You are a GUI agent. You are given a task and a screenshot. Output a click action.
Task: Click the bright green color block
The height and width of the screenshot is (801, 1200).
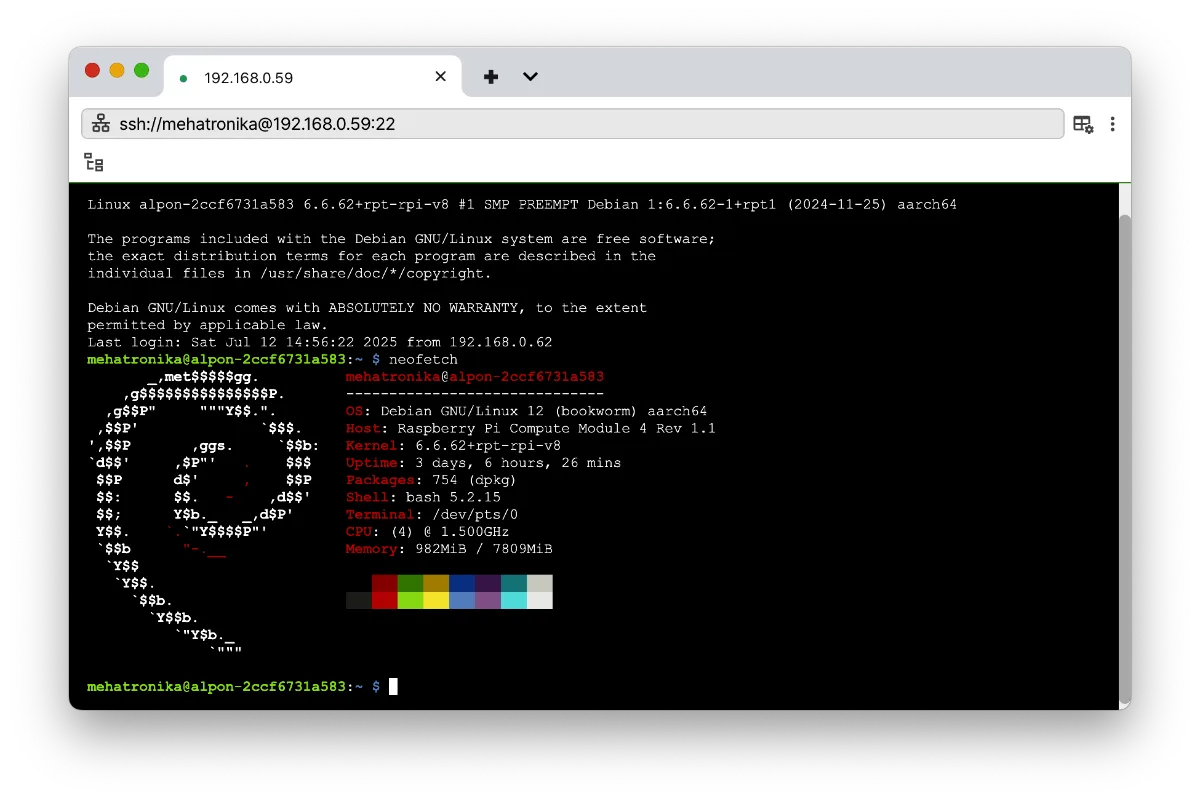410,600
